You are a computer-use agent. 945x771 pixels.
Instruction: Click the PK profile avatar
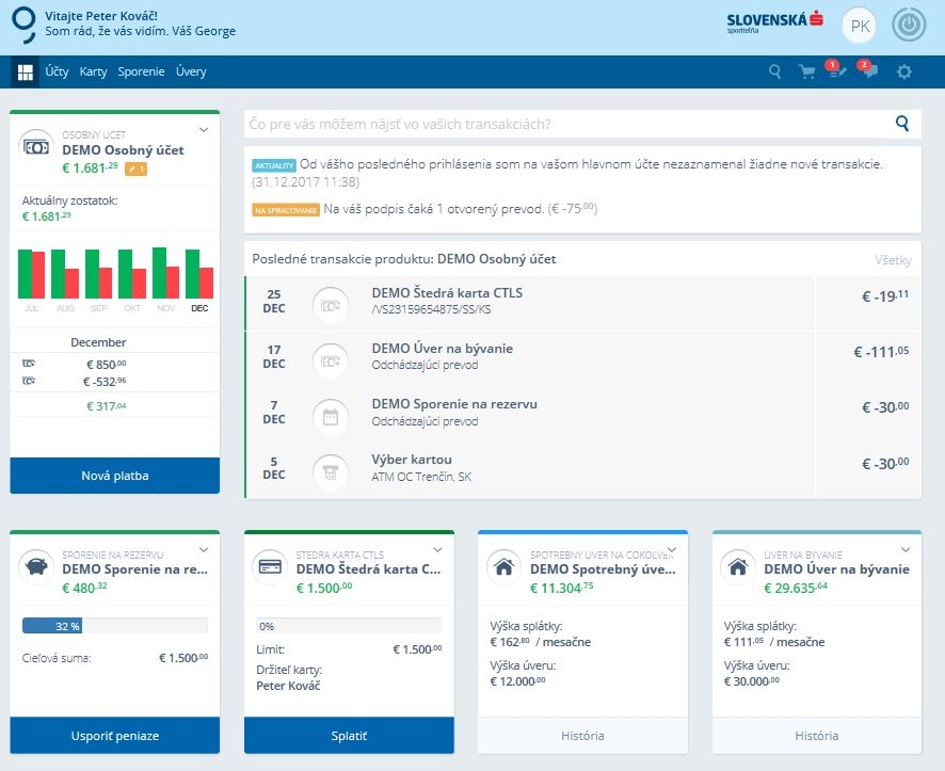pos(859,26)
